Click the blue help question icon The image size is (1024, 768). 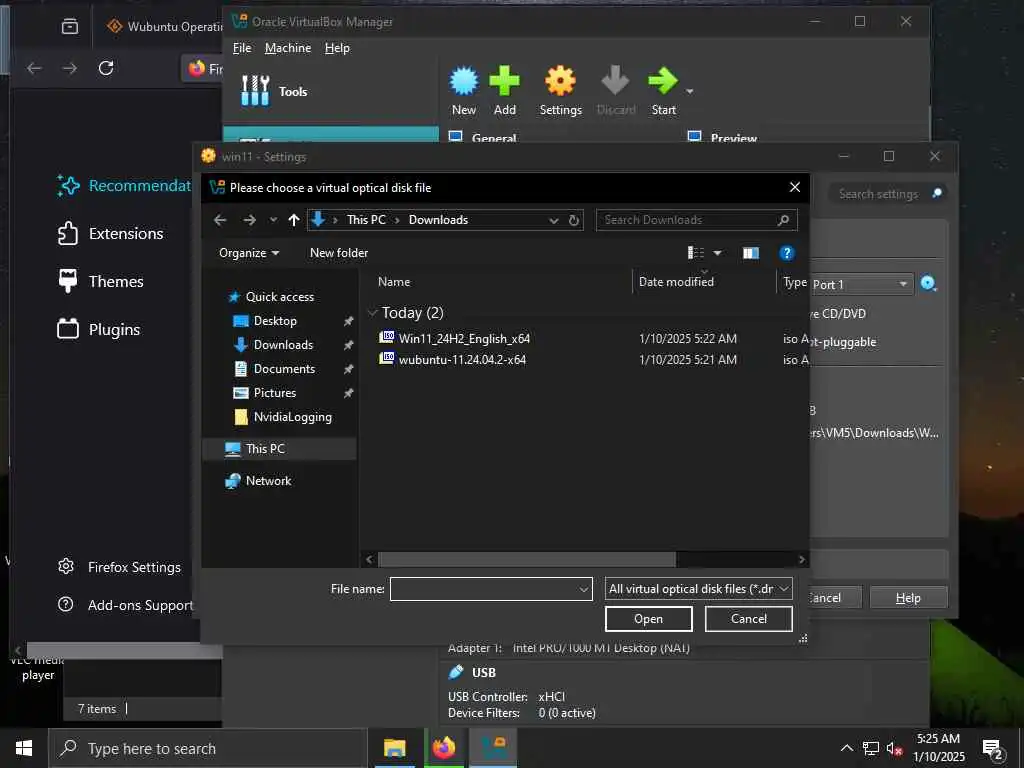point(786,253)
